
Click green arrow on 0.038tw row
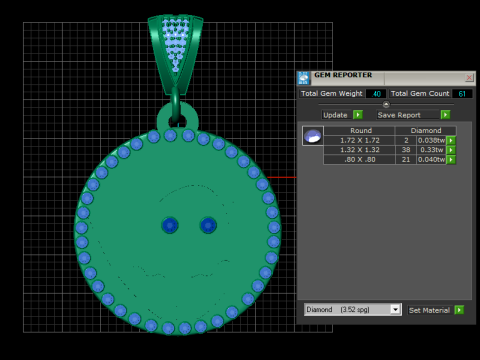[x=451, y=140]
